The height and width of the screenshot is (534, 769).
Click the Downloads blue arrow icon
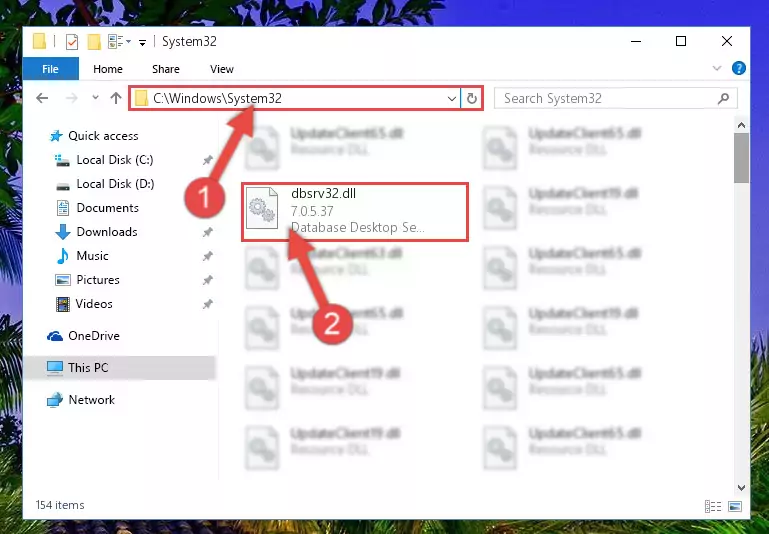point(63,232)
